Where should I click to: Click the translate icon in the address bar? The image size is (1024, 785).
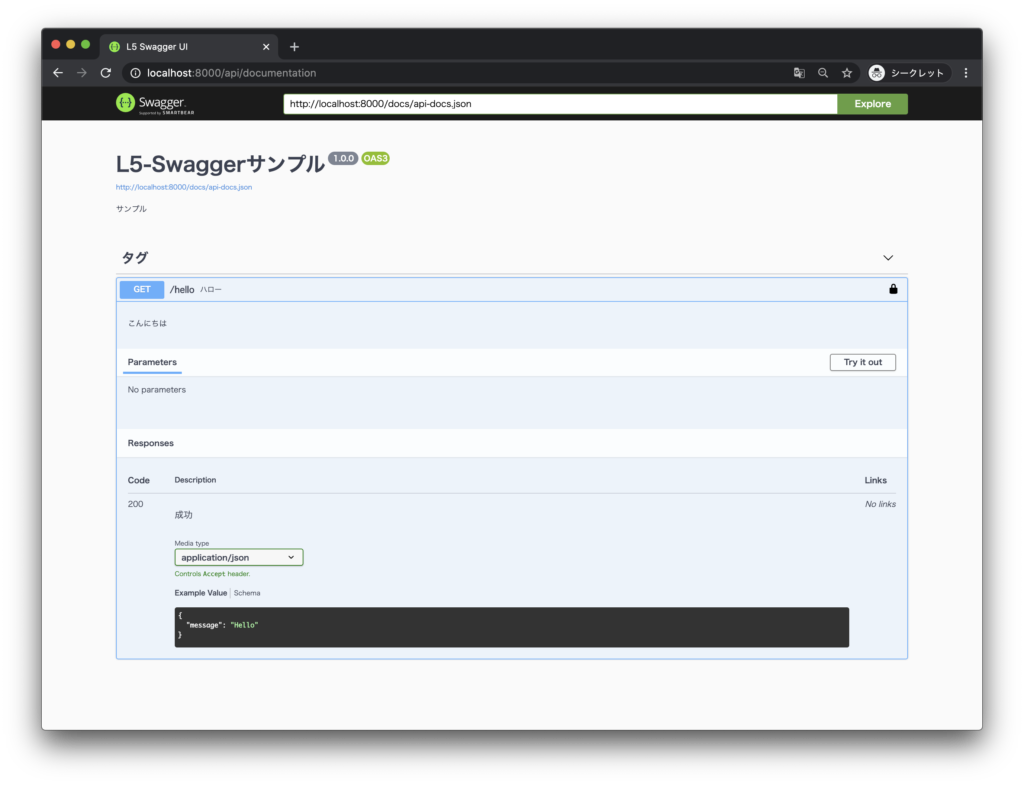point(798,72)
